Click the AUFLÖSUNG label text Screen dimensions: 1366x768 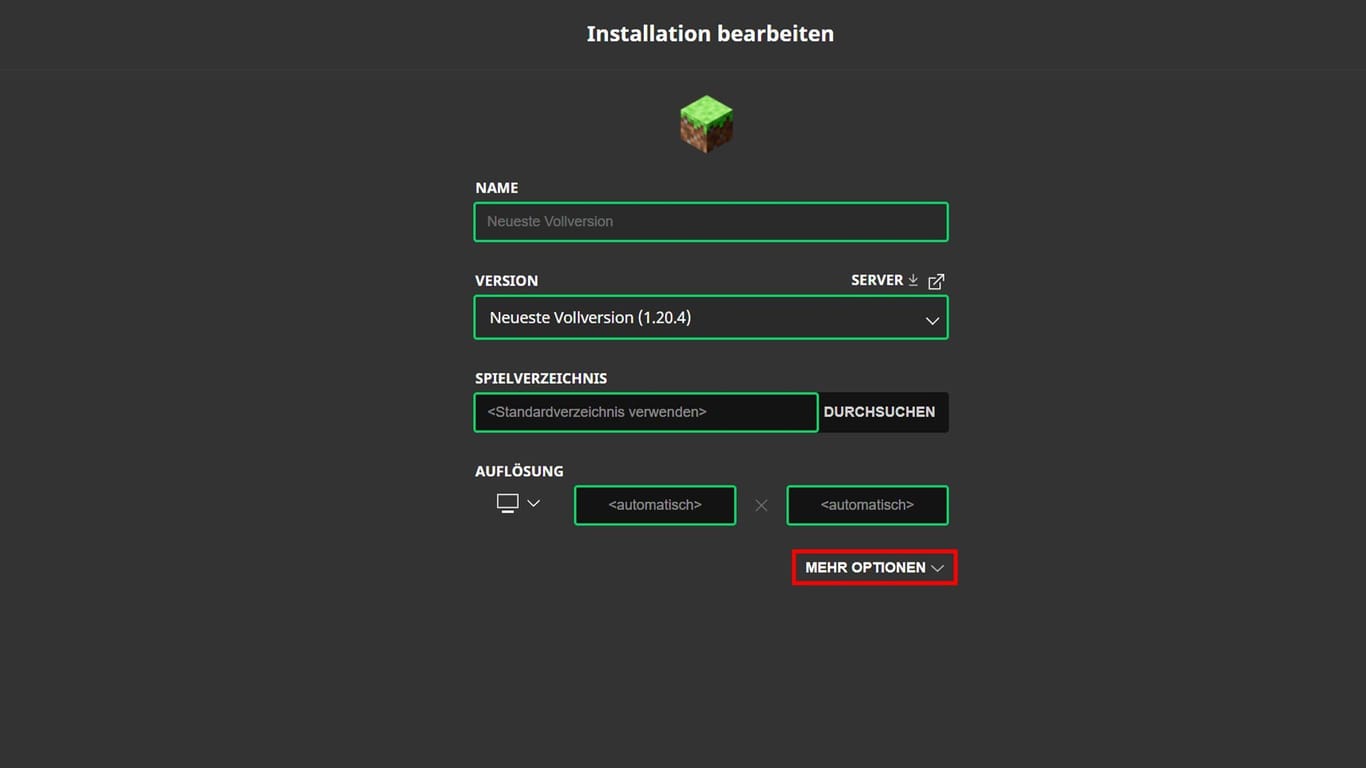tap(519, 471)
